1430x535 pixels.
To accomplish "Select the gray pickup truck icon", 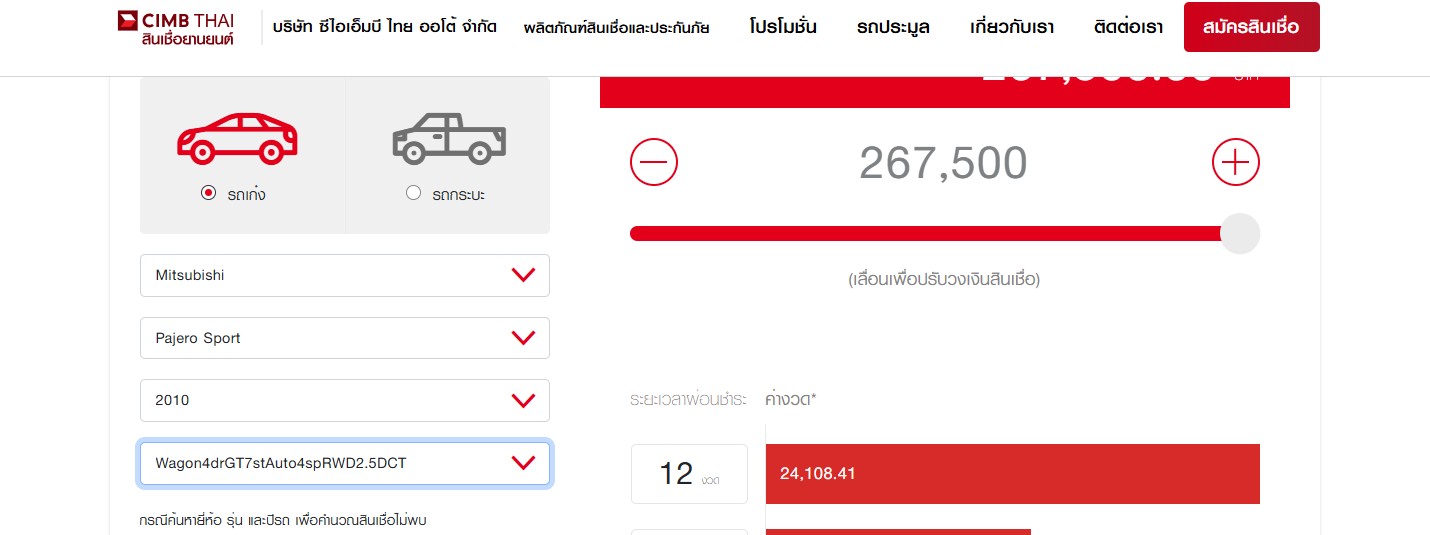I will coord(449,139).
